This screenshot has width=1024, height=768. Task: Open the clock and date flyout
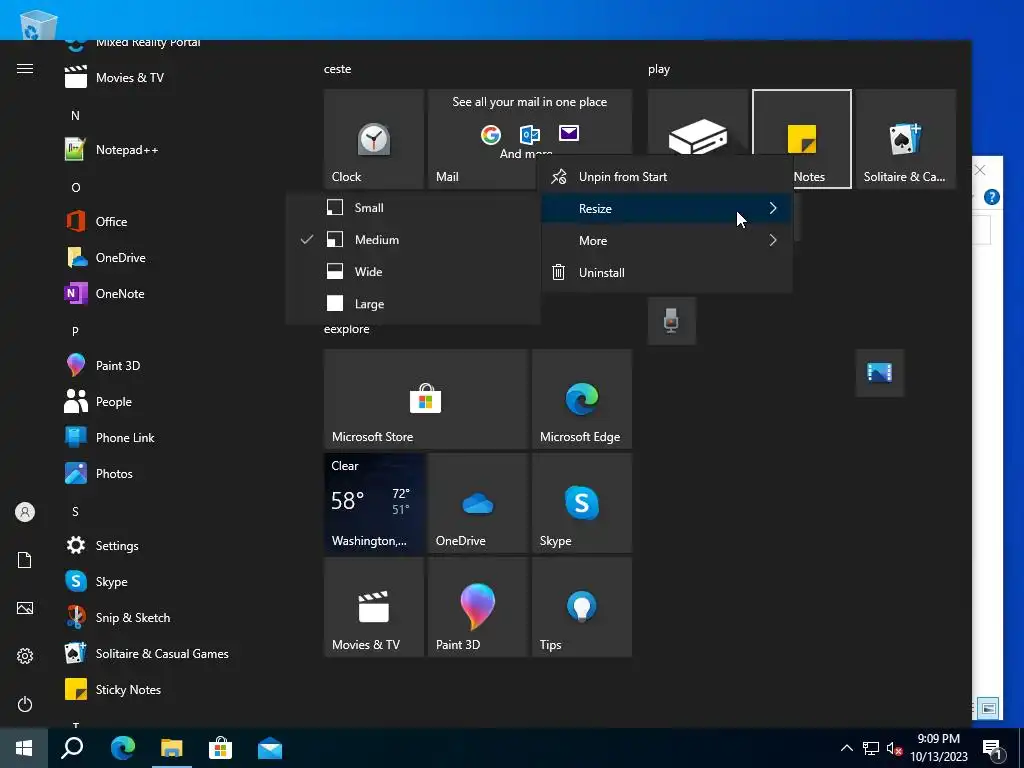click(x=939, y=748)
